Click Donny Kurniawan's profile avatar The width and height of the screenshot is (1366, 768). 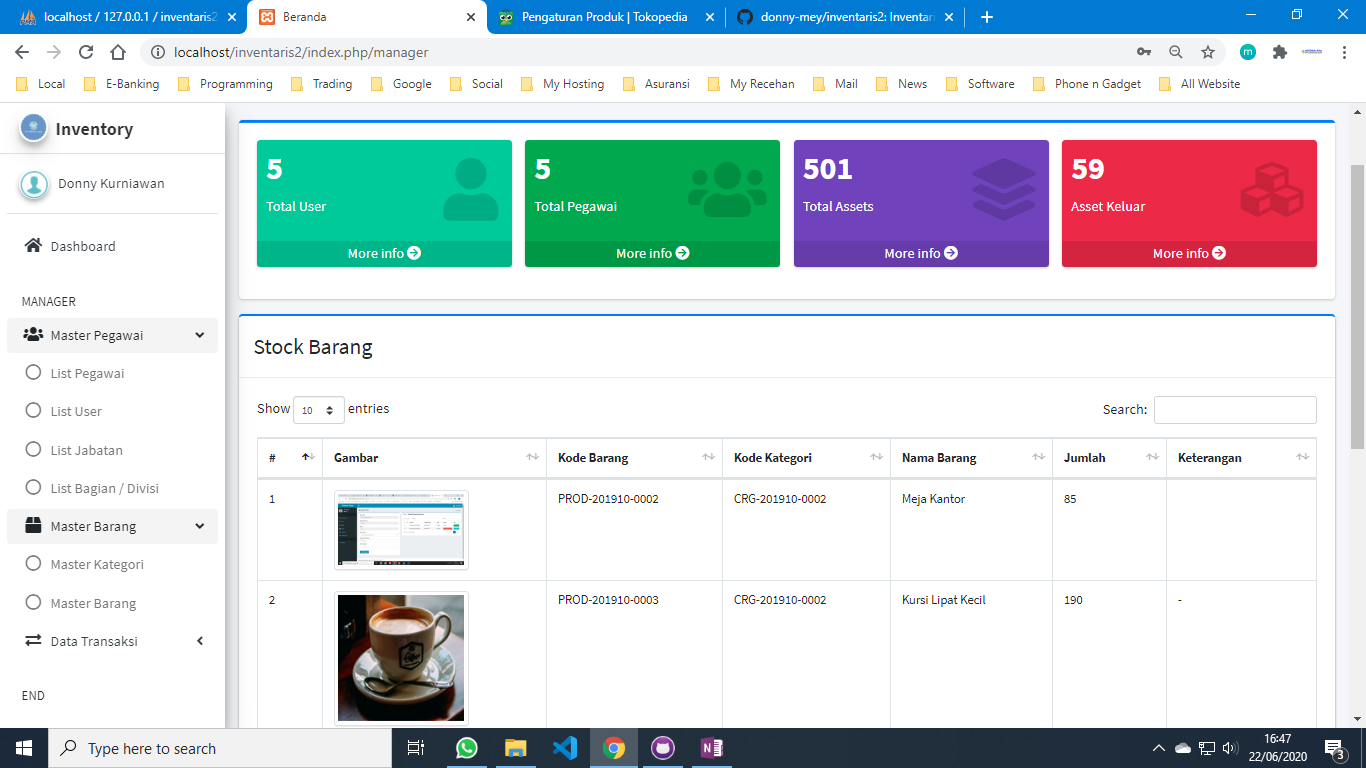34,184
